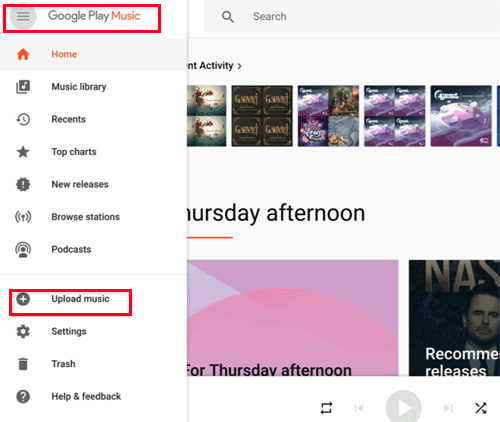The width and height of the screenshot is (500, 422).
Task: Open the Settings label
Action: 69,331
